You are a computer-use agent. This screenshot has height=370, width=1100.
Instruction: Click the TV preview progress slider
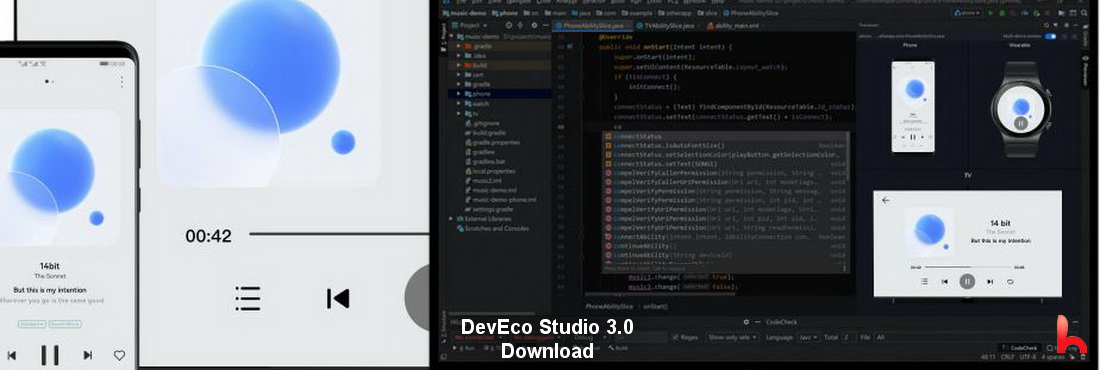click(967, 267)
